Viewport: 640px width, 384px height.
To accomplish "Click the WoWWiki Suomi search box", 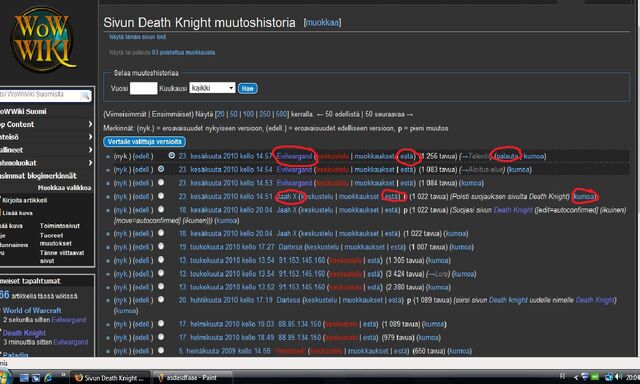I will pos(40,95).
